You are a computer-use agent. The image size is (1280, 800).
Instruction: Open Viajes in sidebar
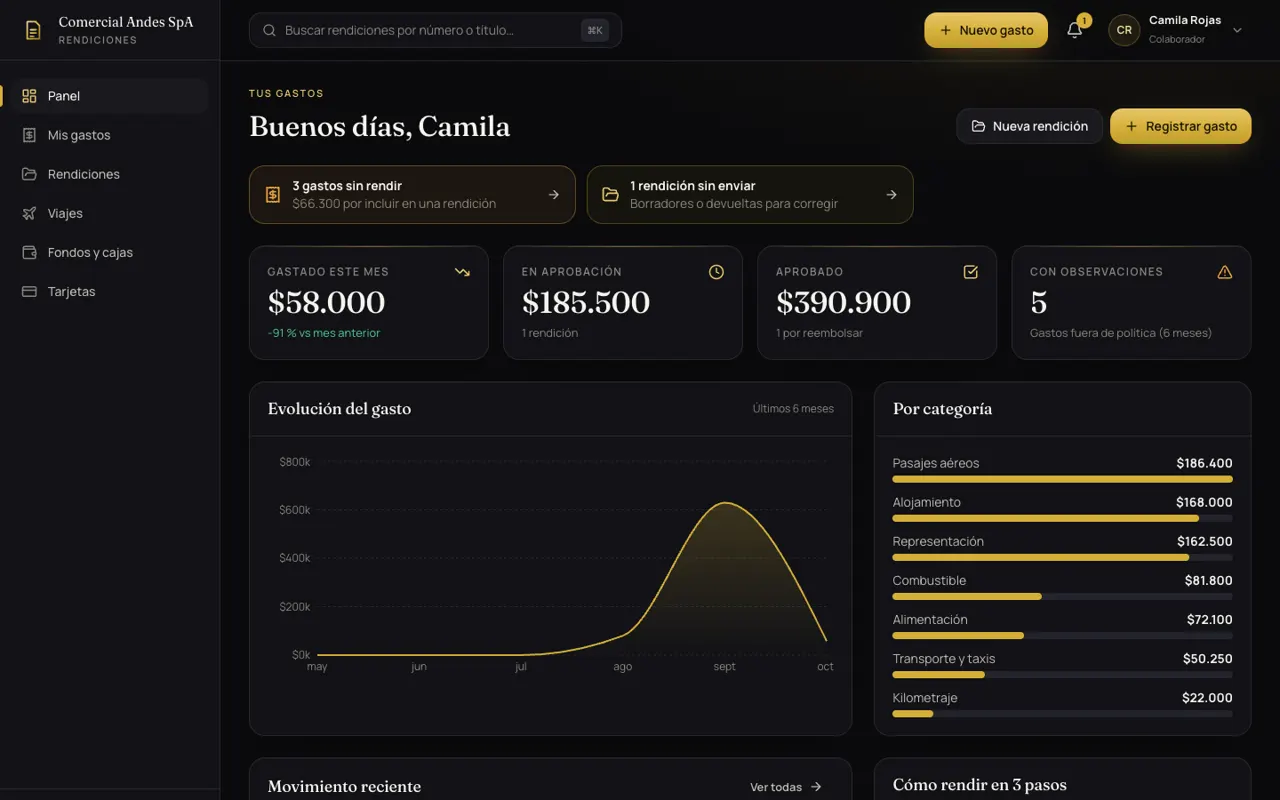coord(104,213)
